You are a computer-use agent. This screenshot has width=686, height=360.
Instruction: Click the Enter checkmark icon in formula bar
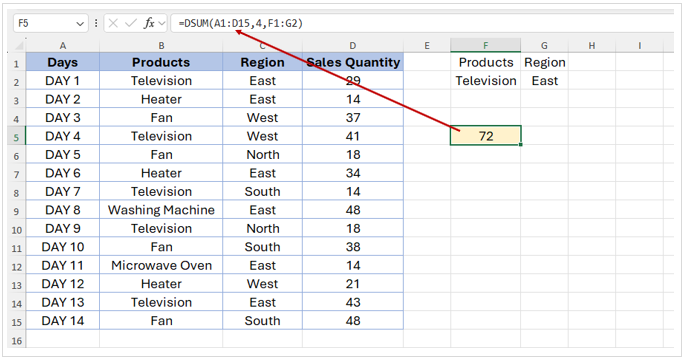point(131,23)
